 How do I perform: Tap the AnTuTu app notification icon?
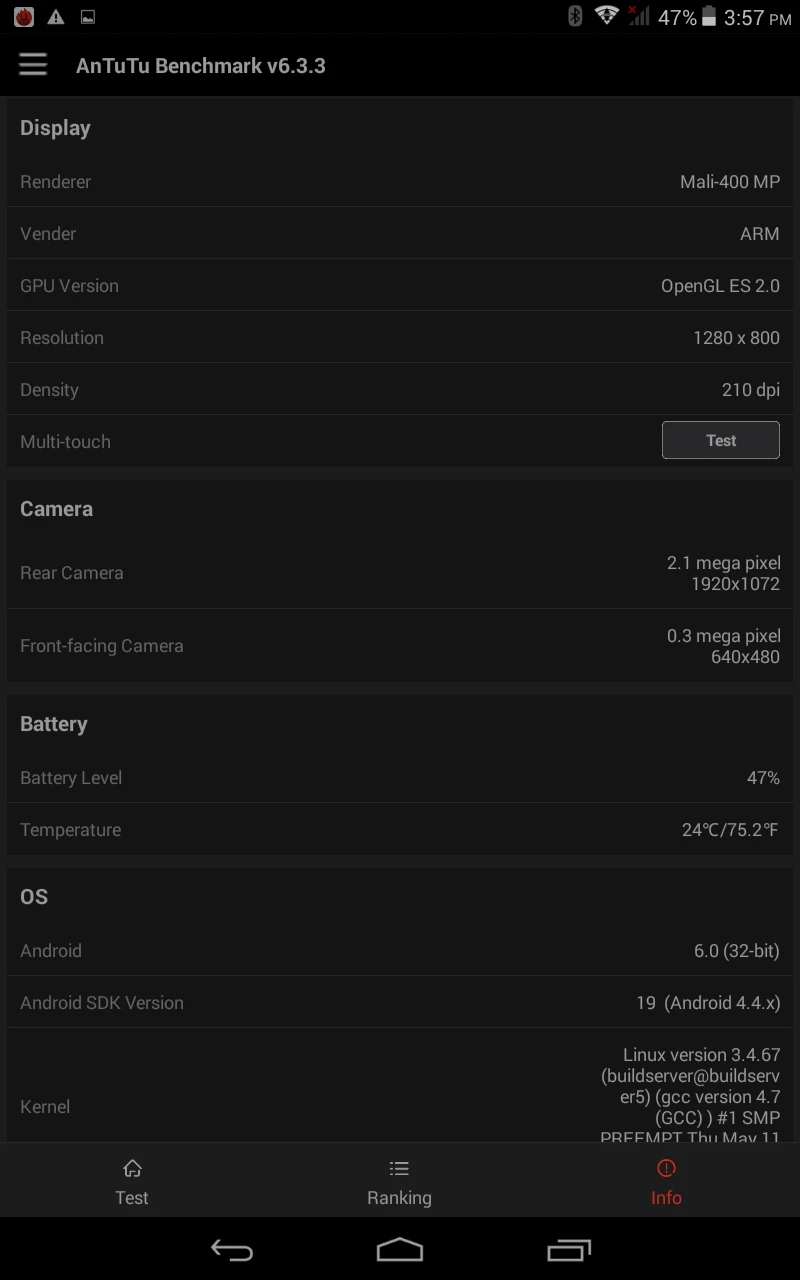24,17
